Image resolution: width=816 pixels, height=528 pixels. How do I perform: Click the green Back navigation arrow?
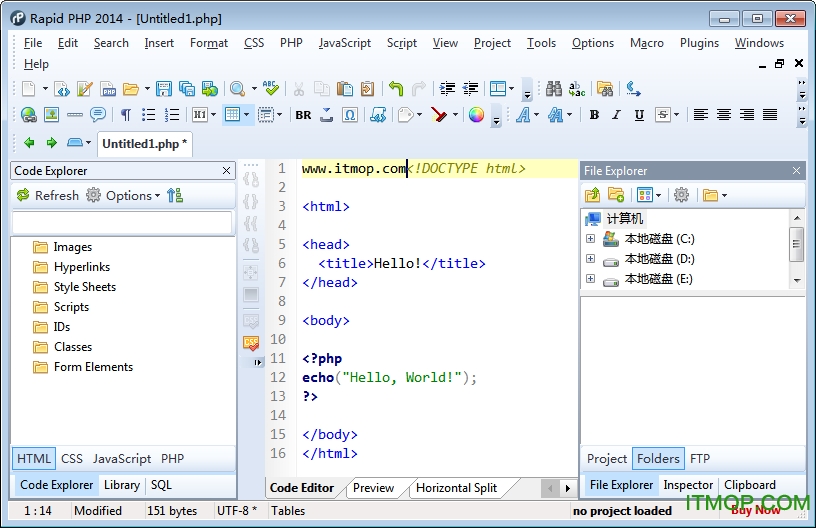[29, 143]
